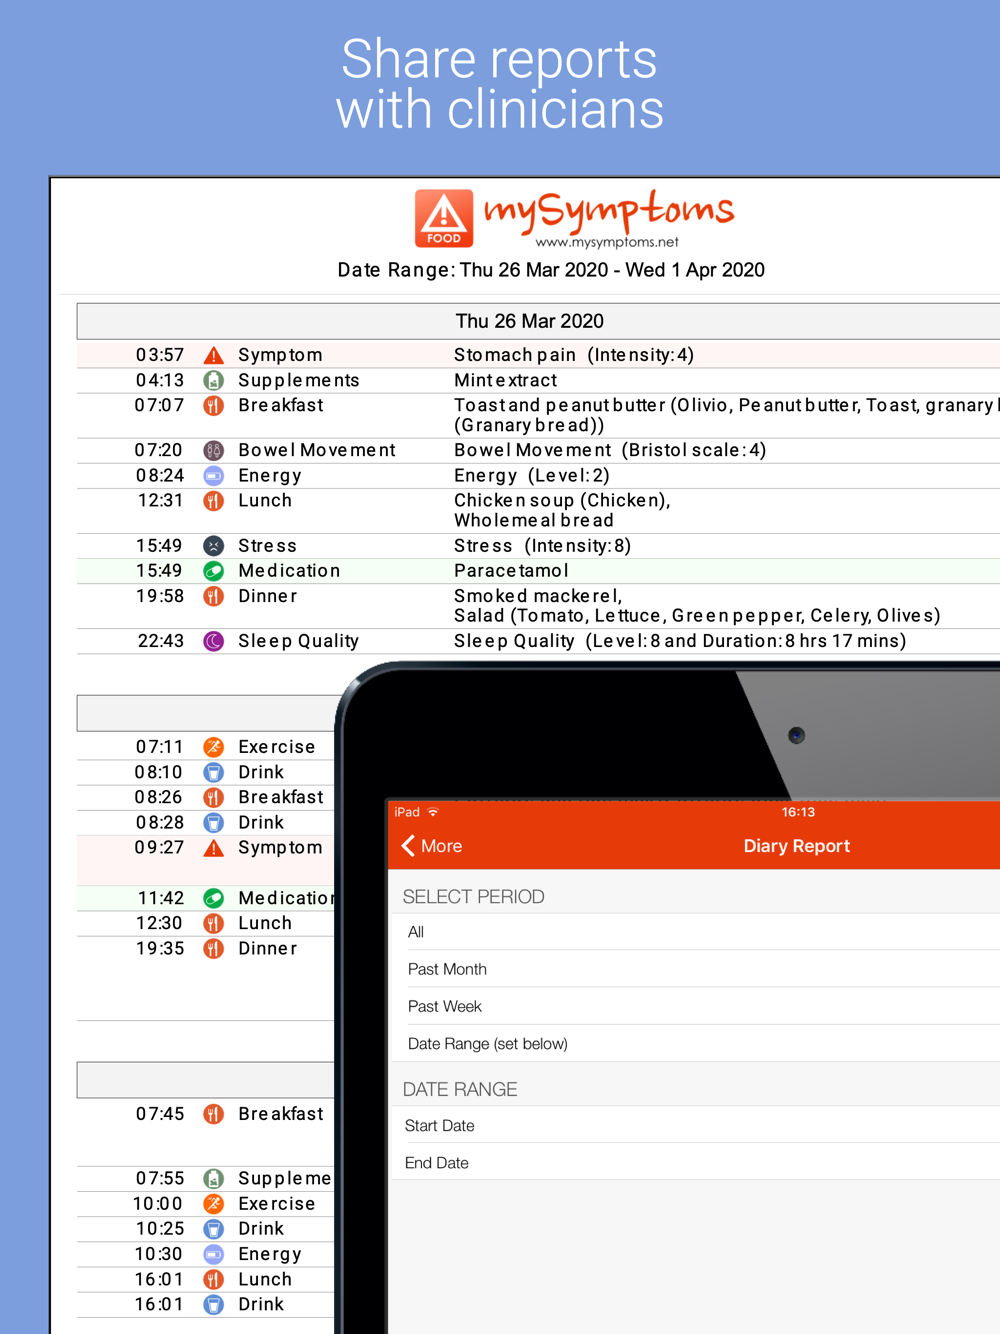Tap the 08:26 Breakfast icon
1000x1334 pixels.
click(x=213, y=797)
